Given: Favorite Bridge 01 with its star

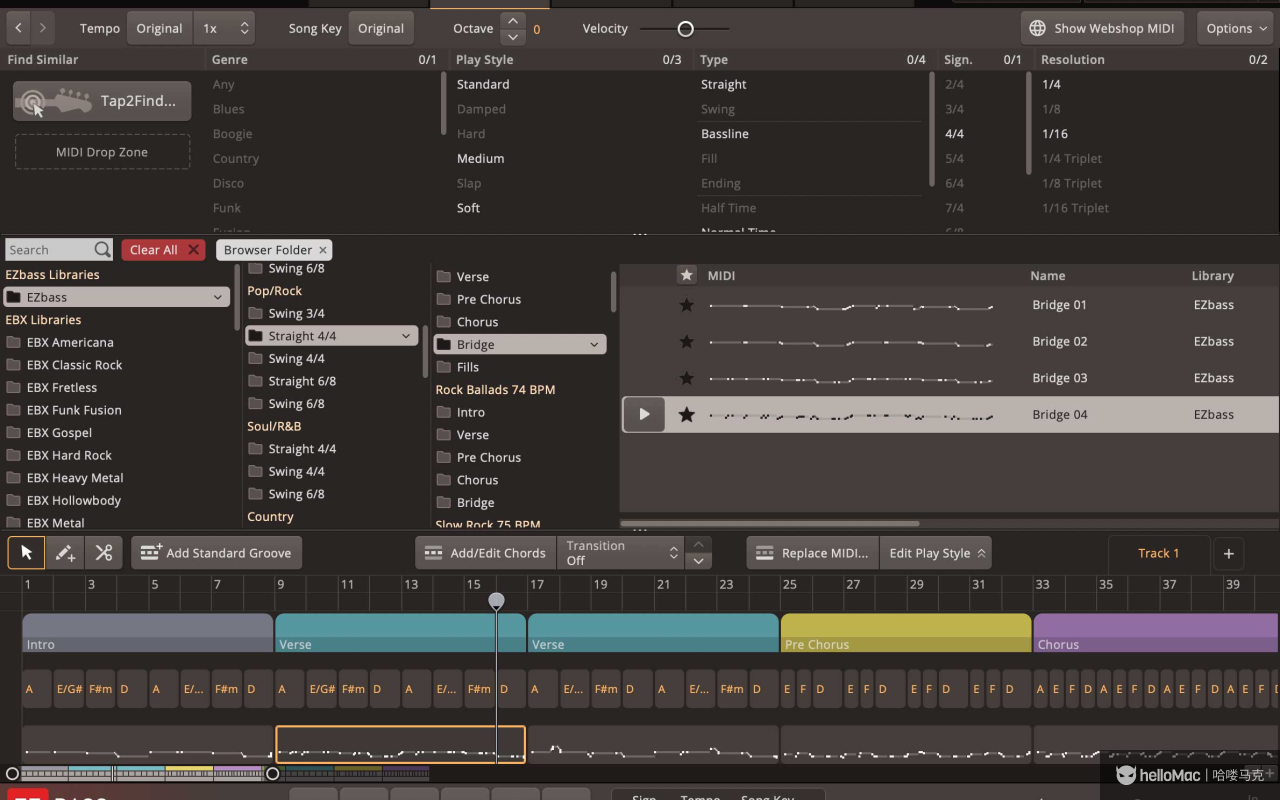Looking at the screenshot, I should [x=686, y=305].
